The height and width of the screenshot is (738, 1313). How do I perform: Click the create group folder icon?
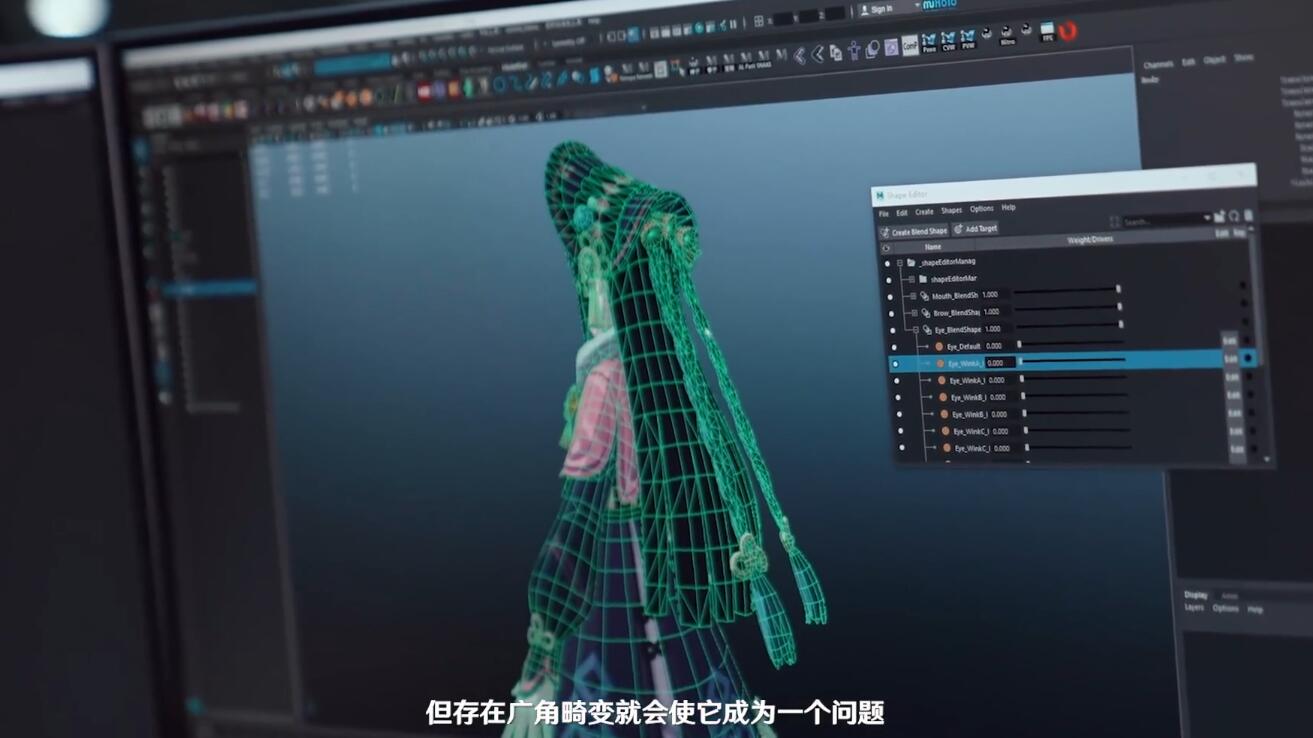[x=1220, y=217]
